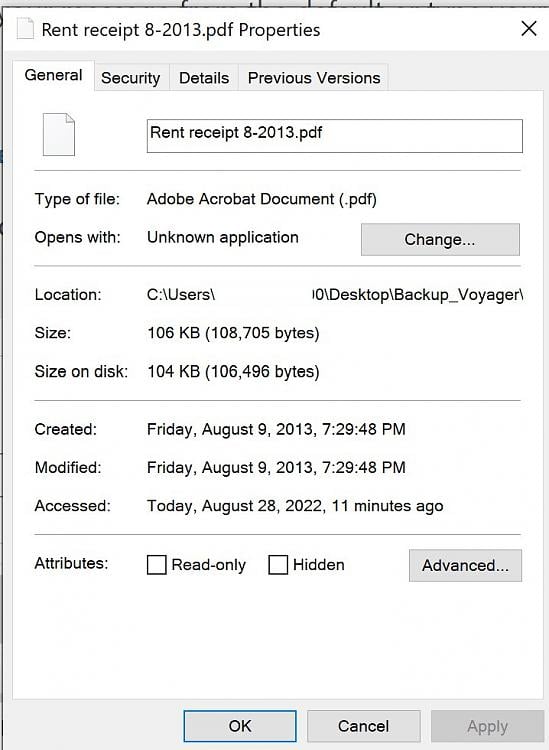Dismiss the dialog with Cancel

point(363,726)
